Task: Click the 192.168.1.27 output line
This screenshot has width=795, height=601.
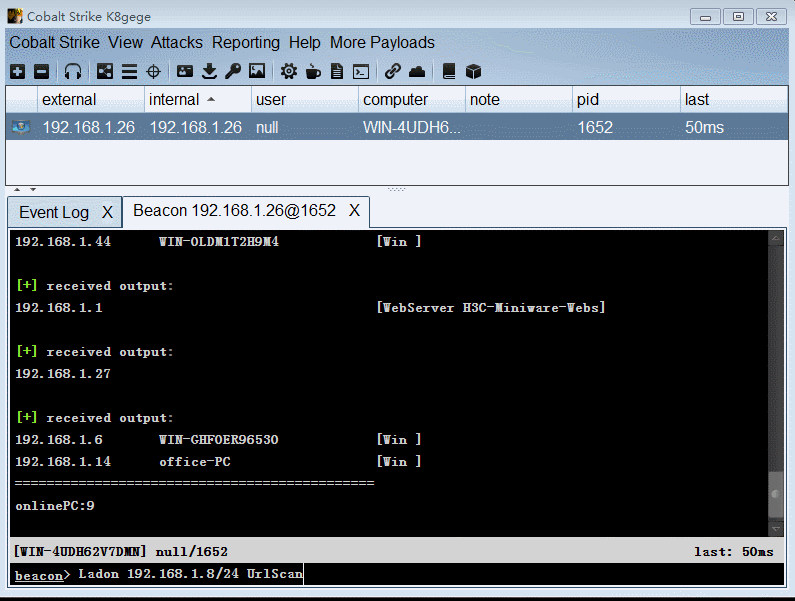Action: pyautogui.click(x=63, y=374)
